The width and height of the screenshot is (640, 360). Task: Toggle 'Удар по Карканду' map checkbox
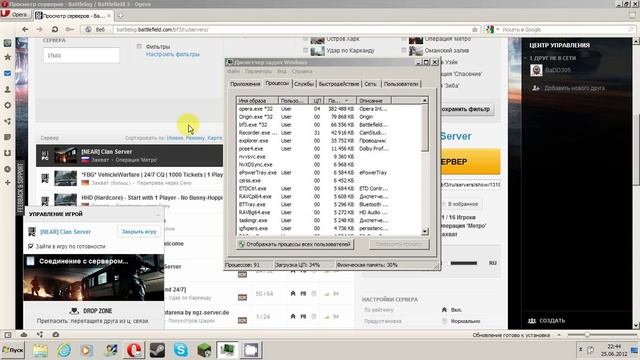(x=305, y=50)
